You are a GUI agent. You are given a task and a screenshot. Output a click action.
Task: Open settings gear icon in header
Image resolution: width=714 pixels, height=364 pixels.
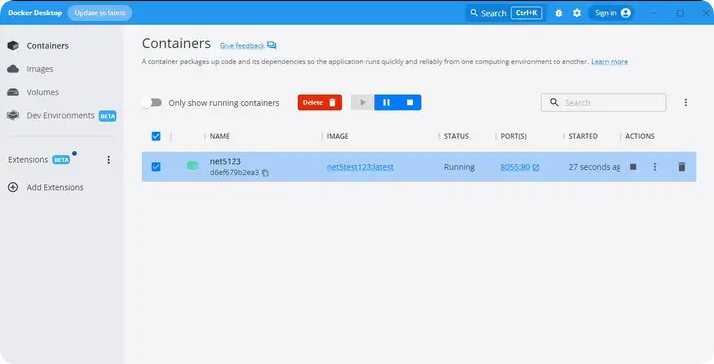pyautogui.click(x=577, y=13)
